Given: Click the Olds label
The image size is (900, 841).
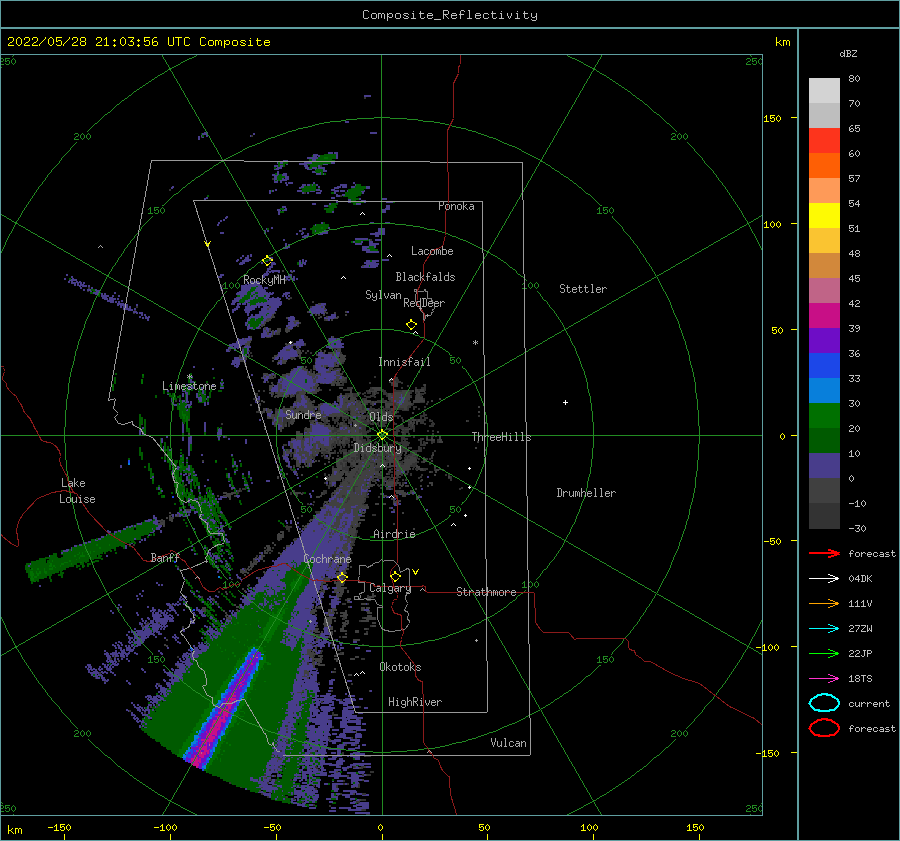Looking at the screenshot, I should 381,417.
